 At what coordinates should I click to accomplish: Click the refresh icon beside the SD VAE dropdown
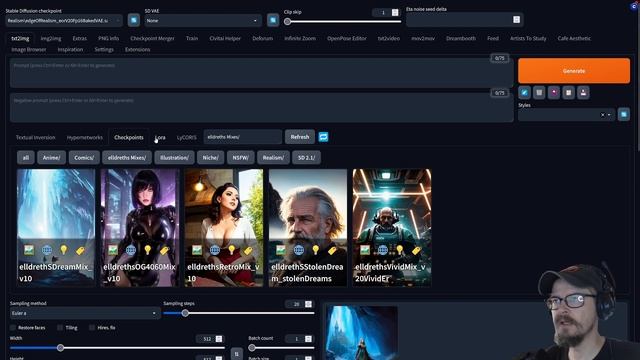point(273,20)
